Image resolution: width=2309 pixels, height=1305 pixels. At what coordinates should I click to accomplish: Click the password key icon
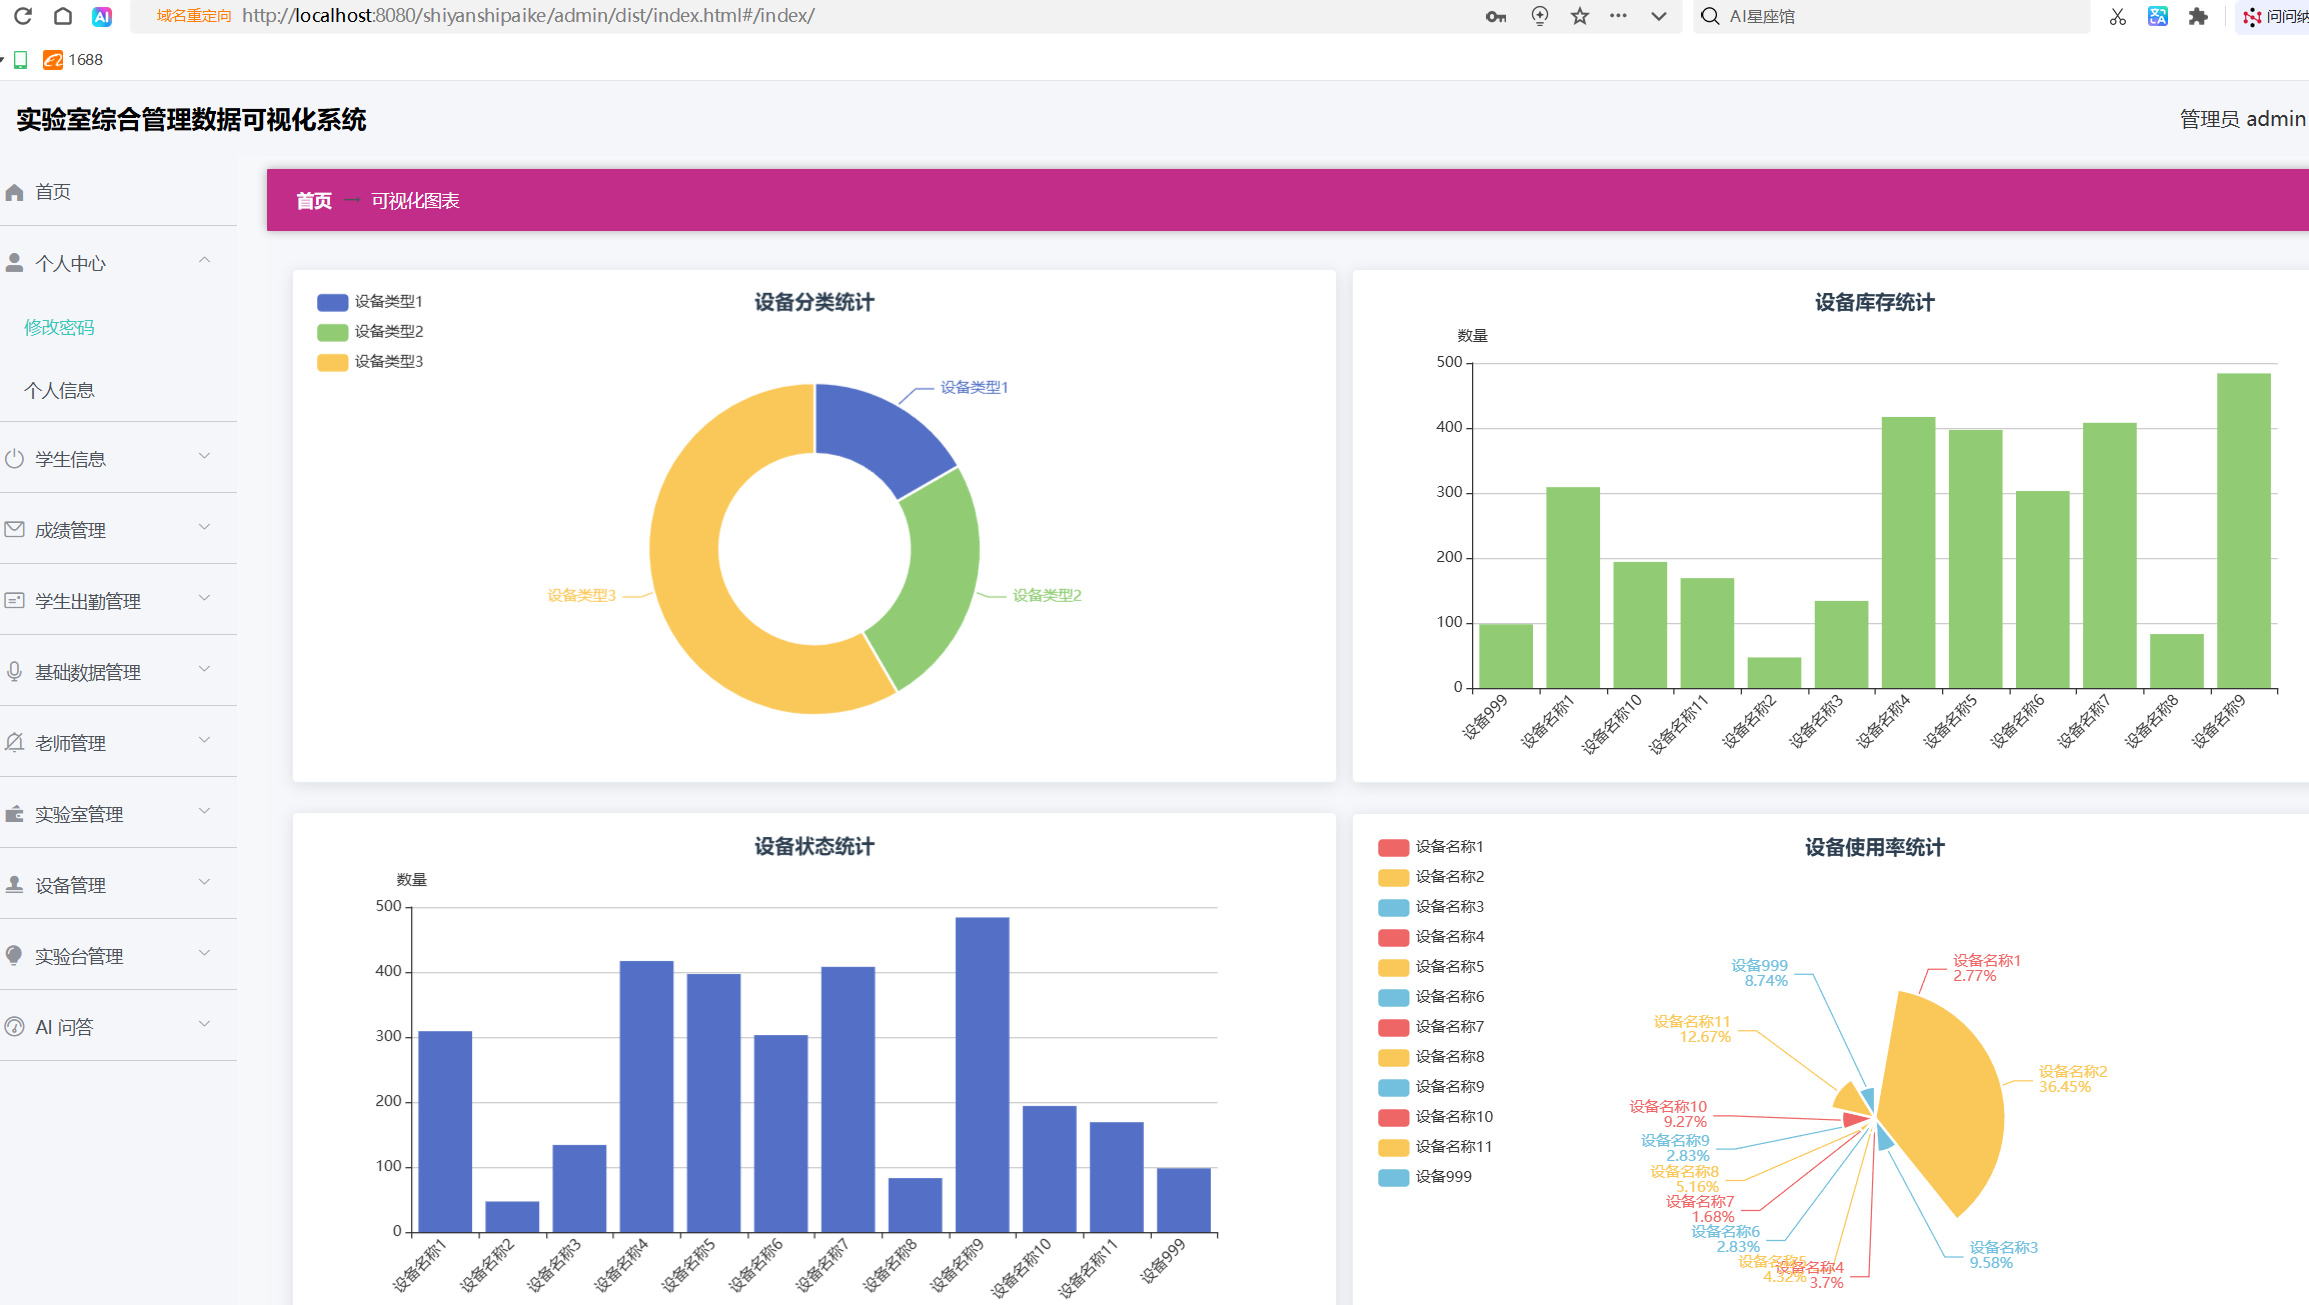(1495, 16)
